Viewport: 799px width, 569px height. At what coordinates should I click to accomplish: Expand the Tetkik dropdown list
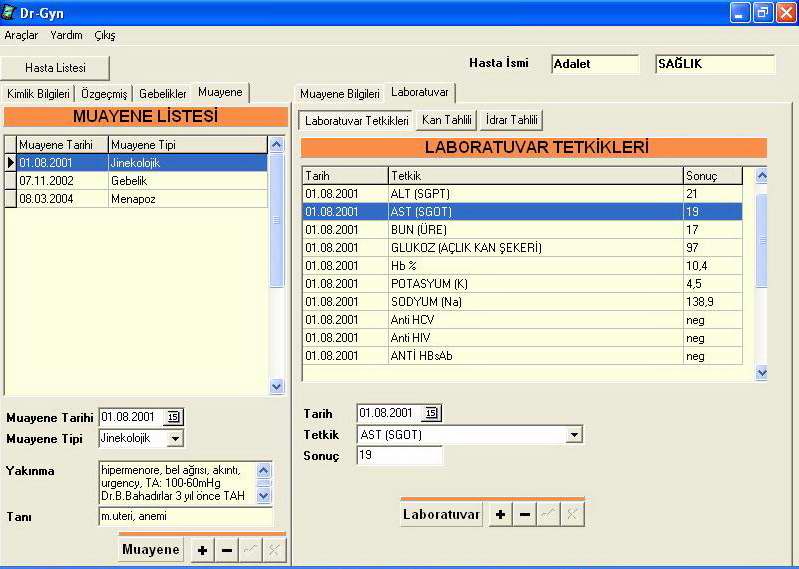pos(573,435)
